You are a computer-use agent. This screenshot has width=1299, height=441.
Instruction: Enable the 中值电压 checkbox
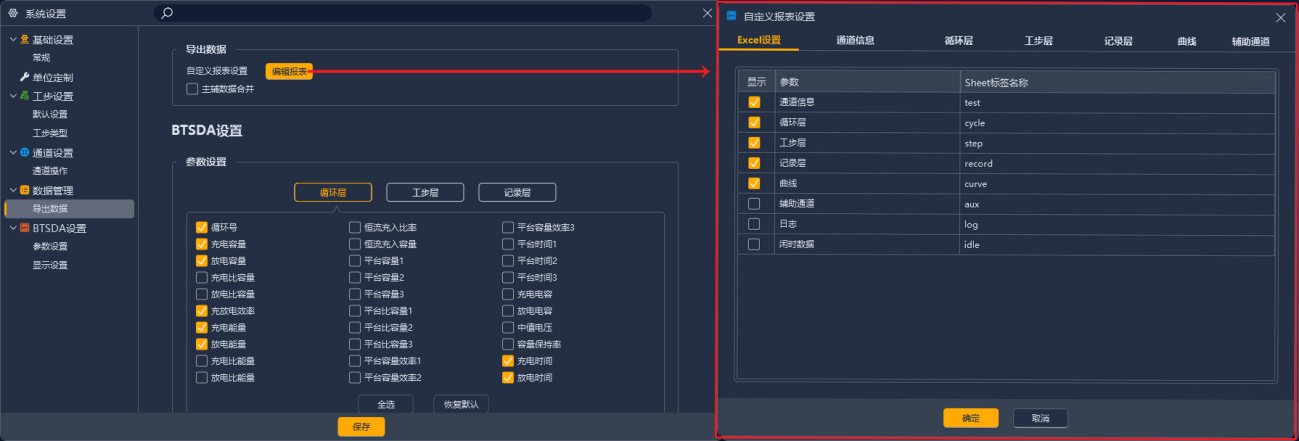pyautogui.click(x=508, y=327)
